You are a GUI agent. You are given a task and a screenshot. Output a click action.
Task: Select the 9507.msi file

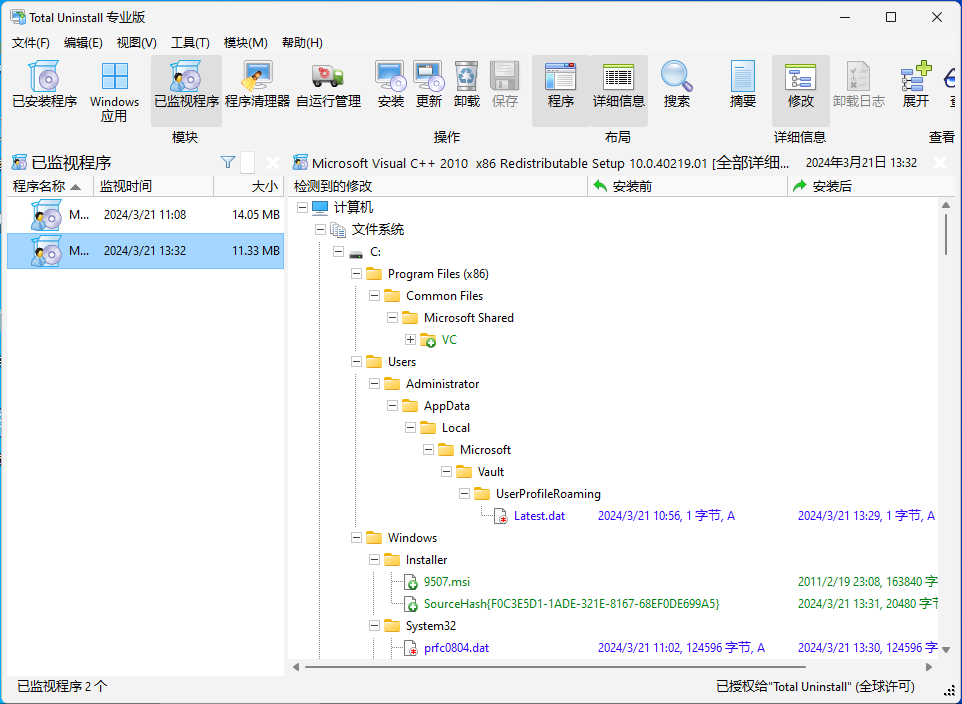(x=447, y=582)
